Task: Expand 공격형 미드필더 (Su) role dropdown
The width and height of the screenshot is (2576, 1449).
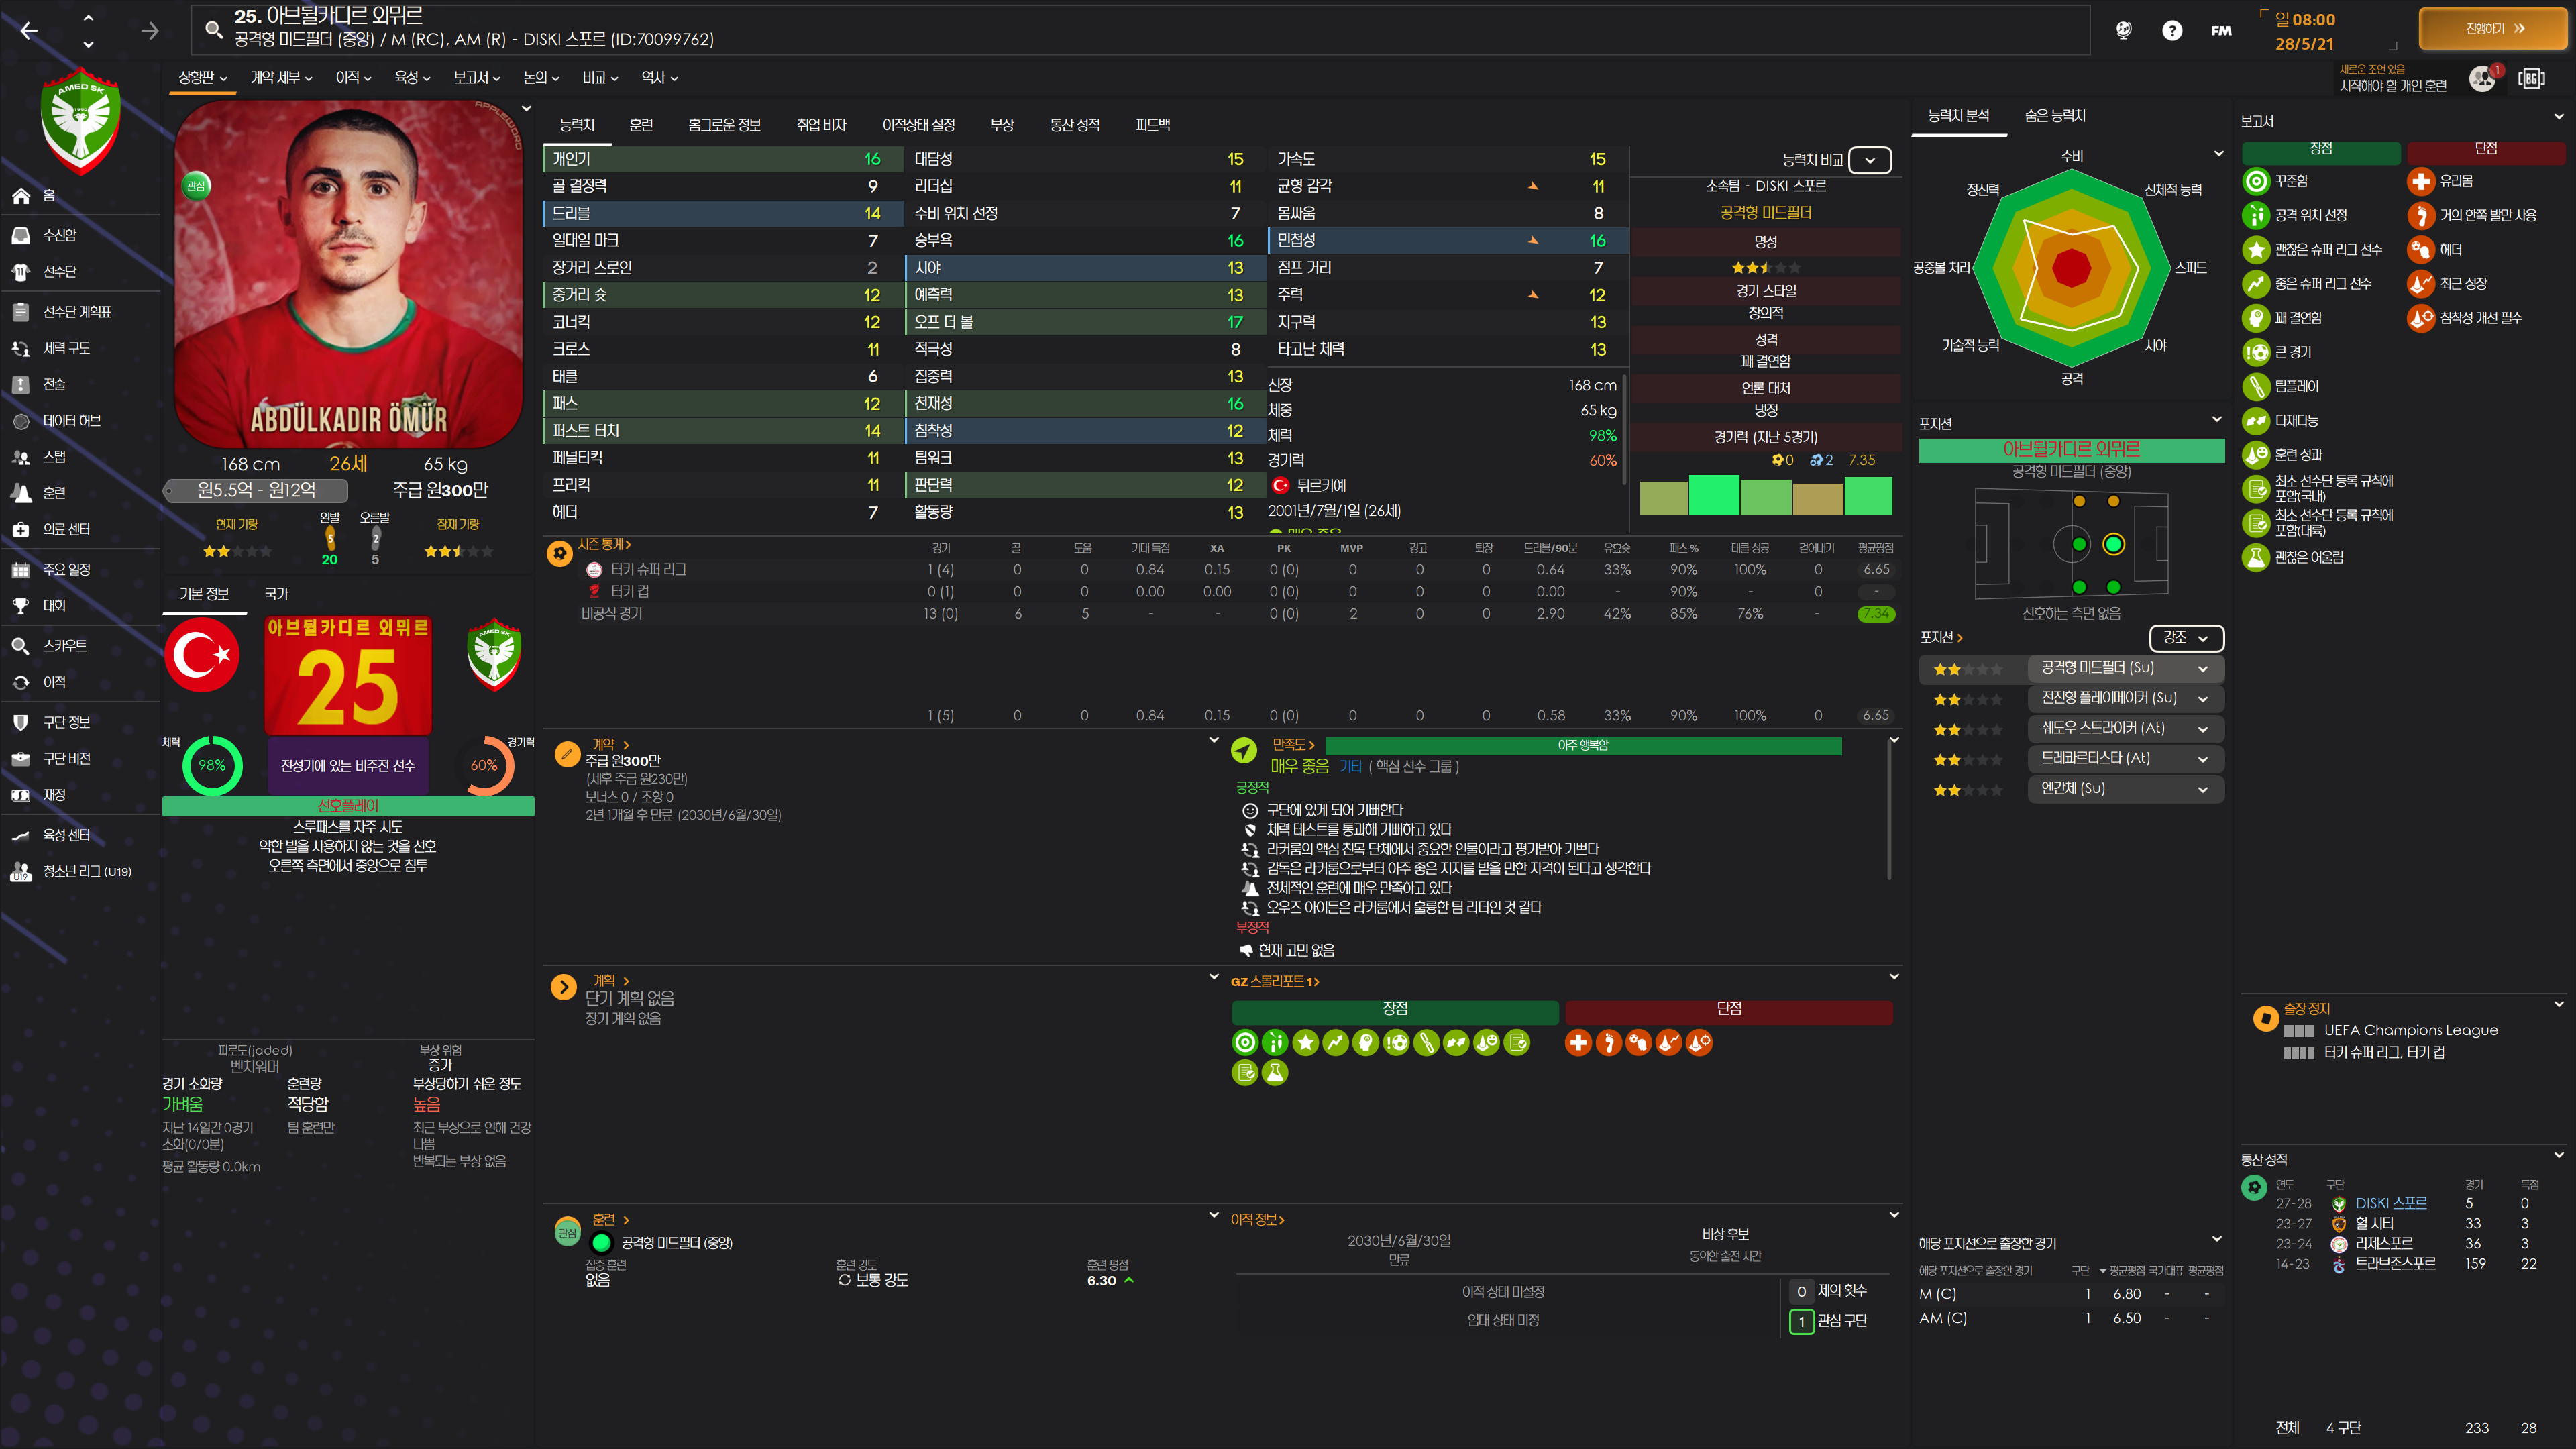Action: 2203,668
